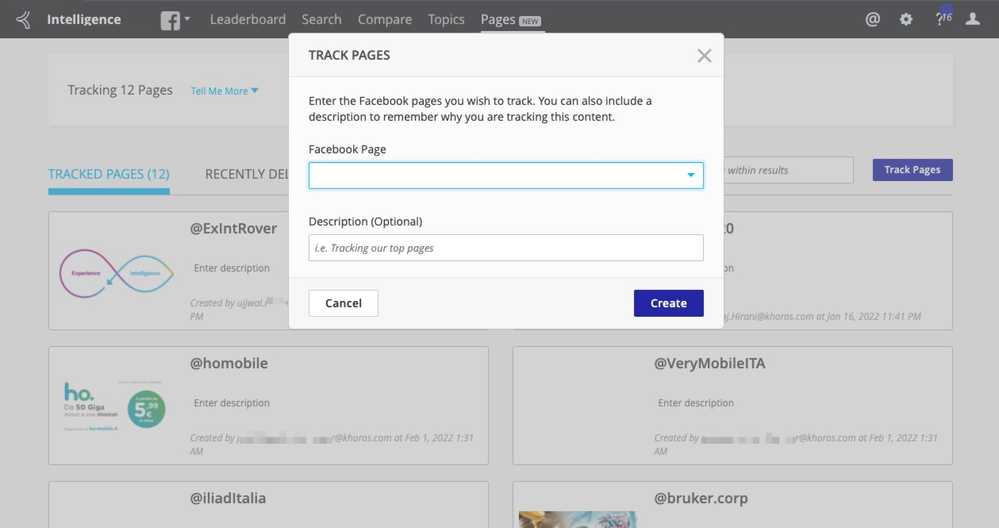
Task: Click the @ mentions icon
Action: click(873, 19)
